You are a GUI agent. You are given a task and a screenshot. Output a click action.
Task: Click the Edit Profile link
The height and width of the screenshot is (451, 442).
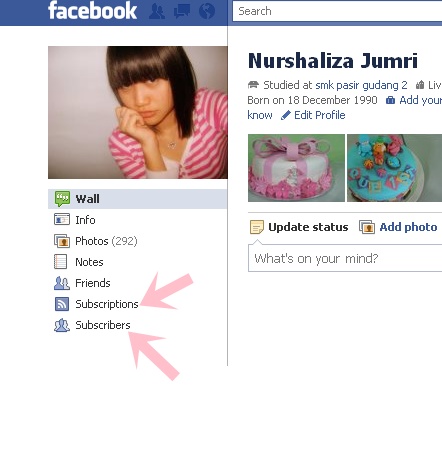pos(320,115)
